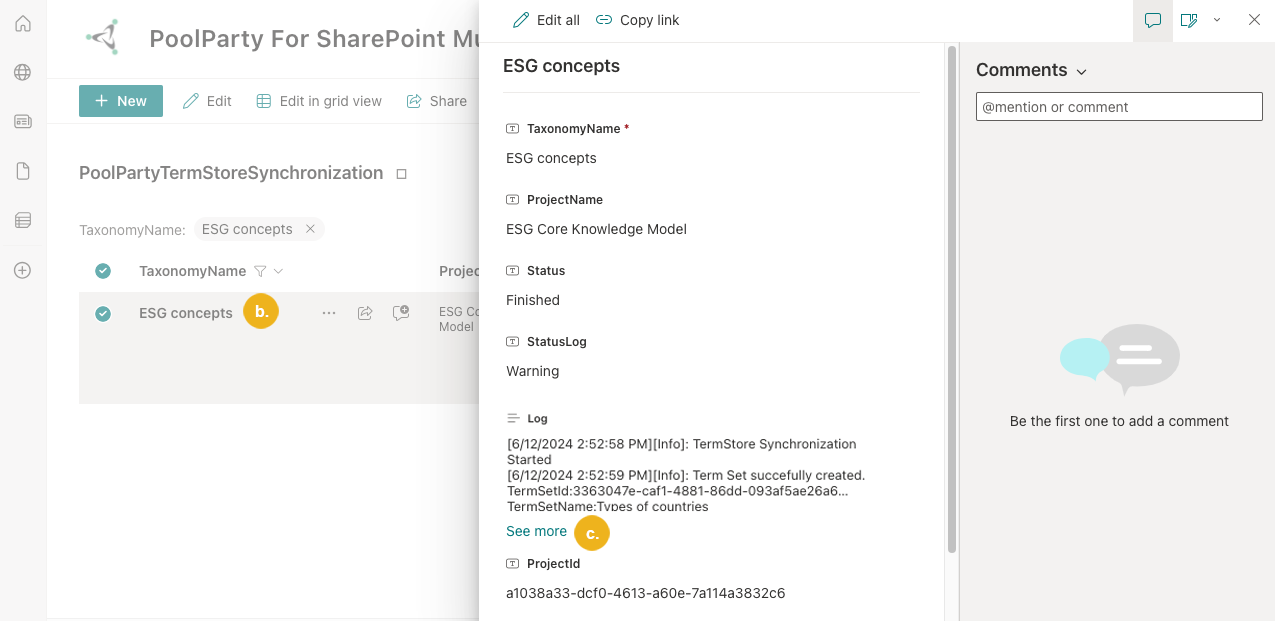Open the globe sites icon in left rail
Screen dimensions: 1275x621
(22, 72)
